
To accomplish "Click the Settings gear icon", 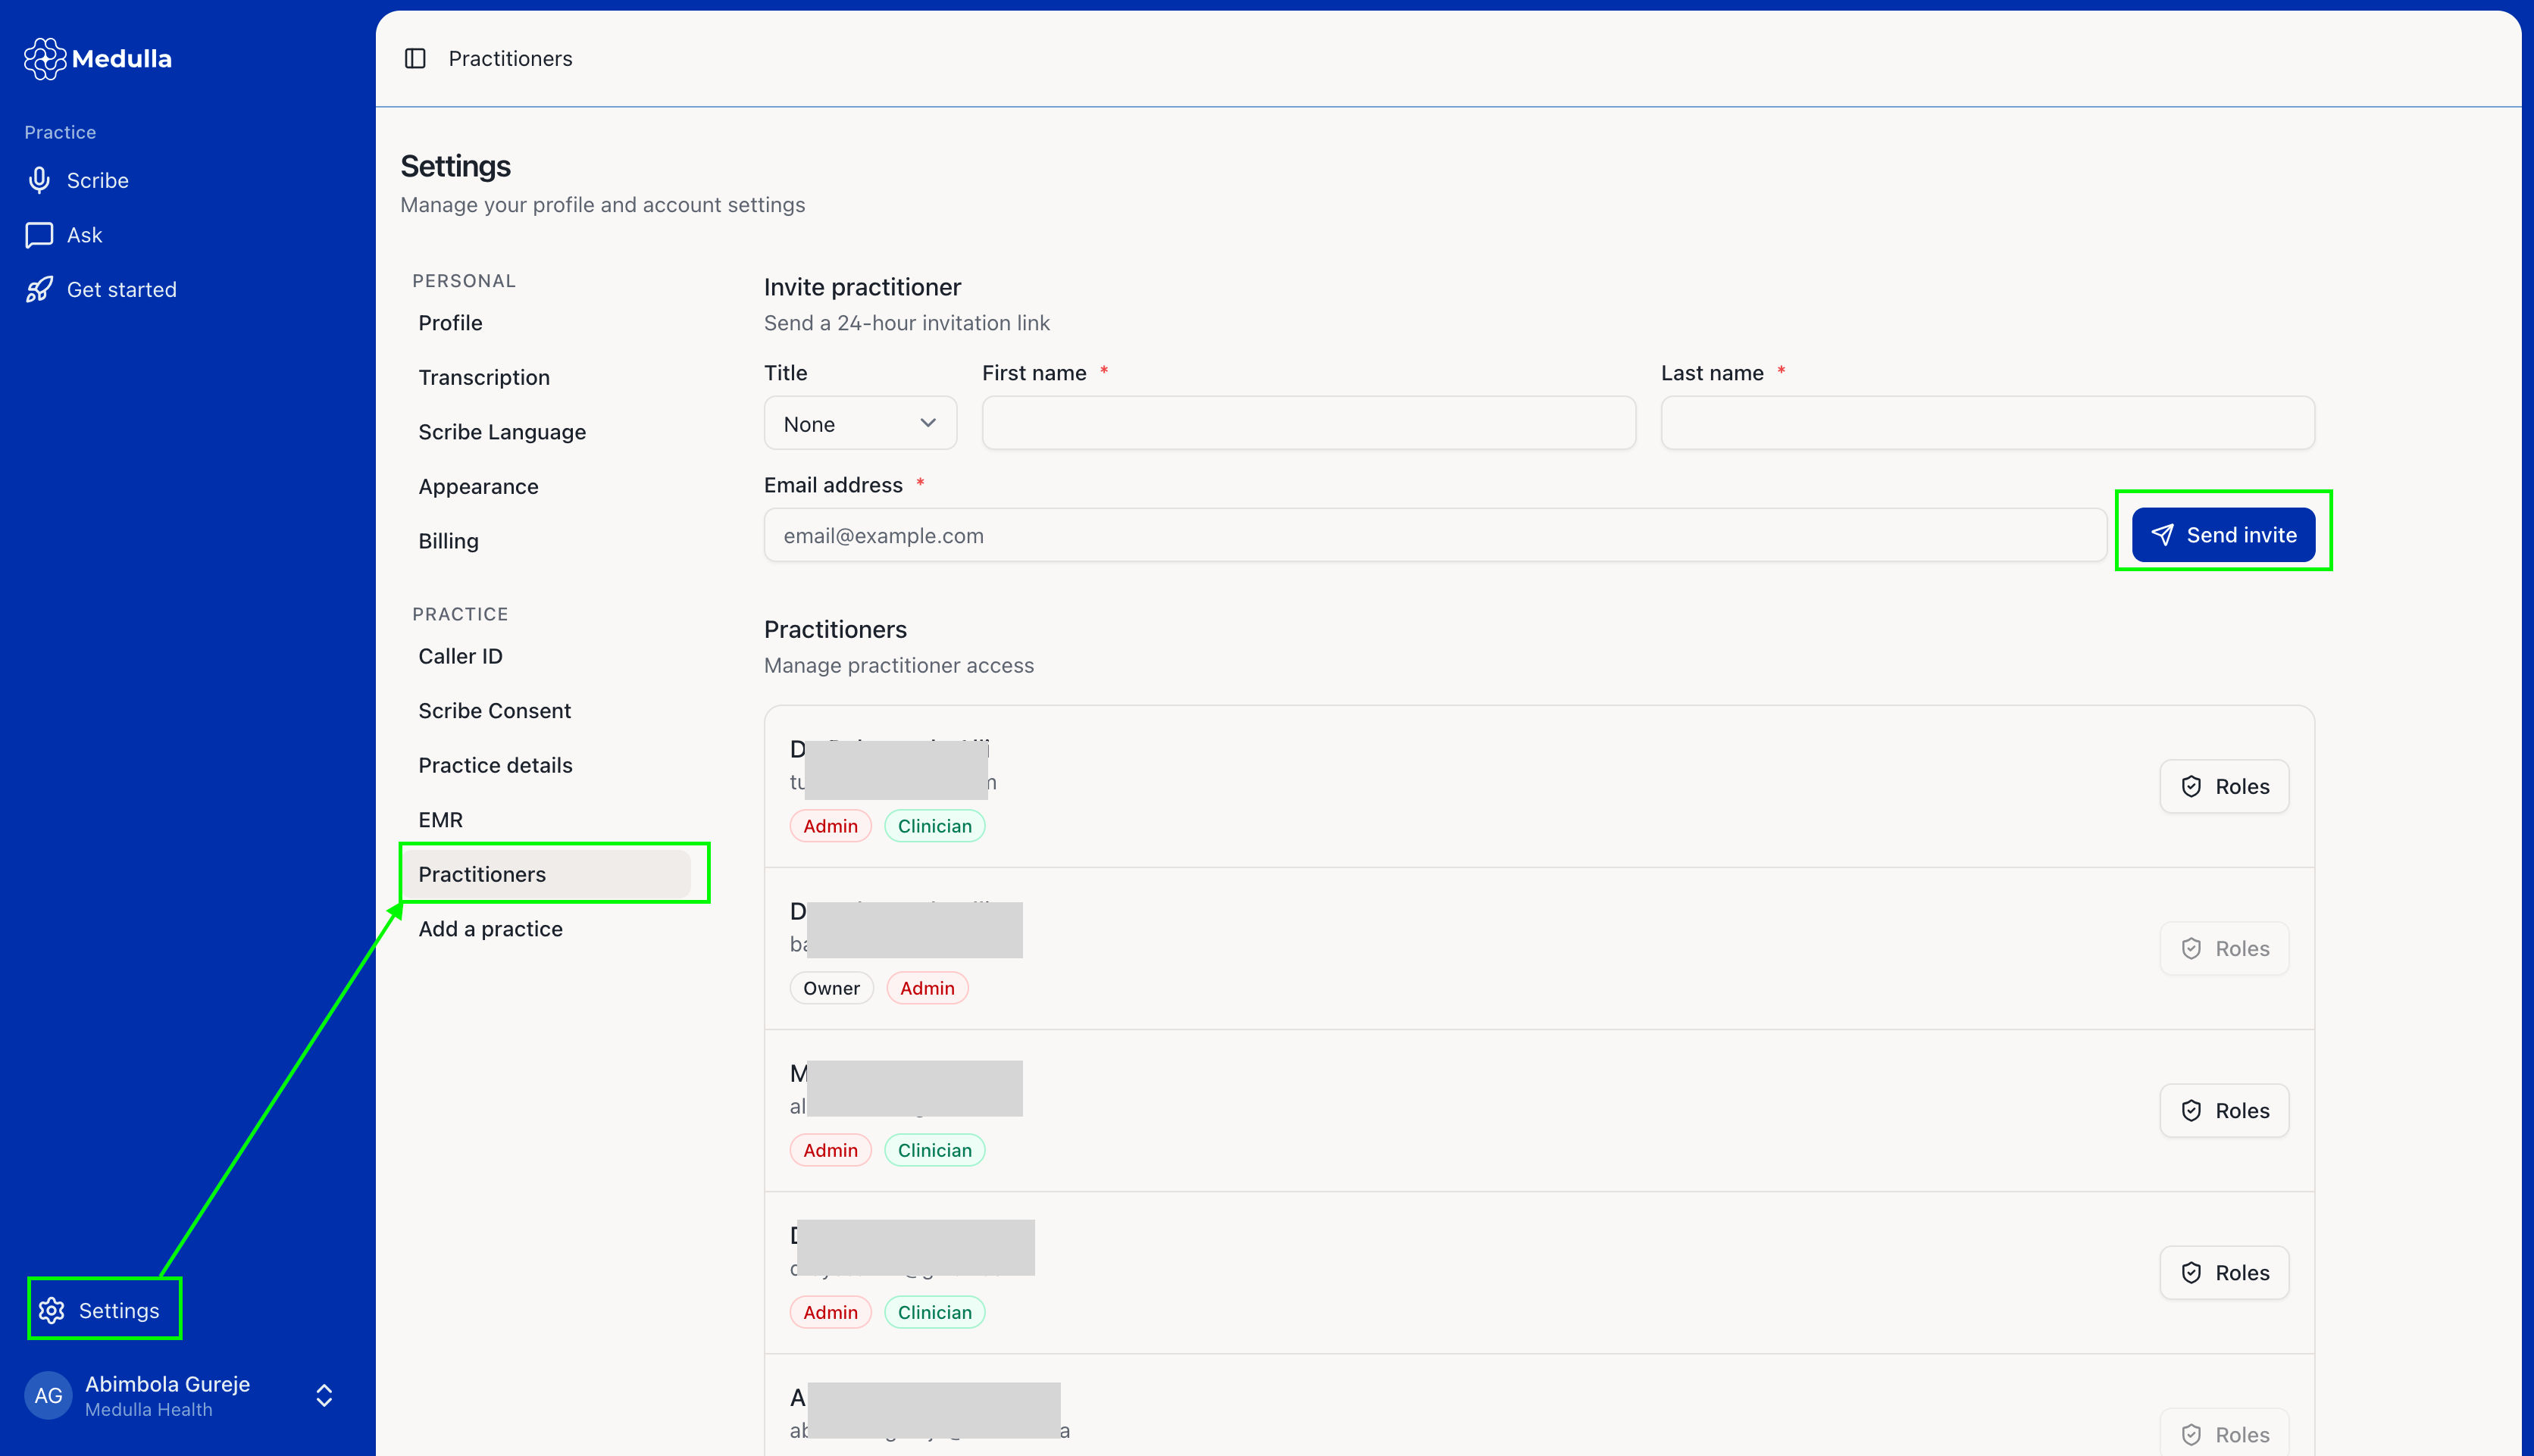I will (x=51, y=1310).
